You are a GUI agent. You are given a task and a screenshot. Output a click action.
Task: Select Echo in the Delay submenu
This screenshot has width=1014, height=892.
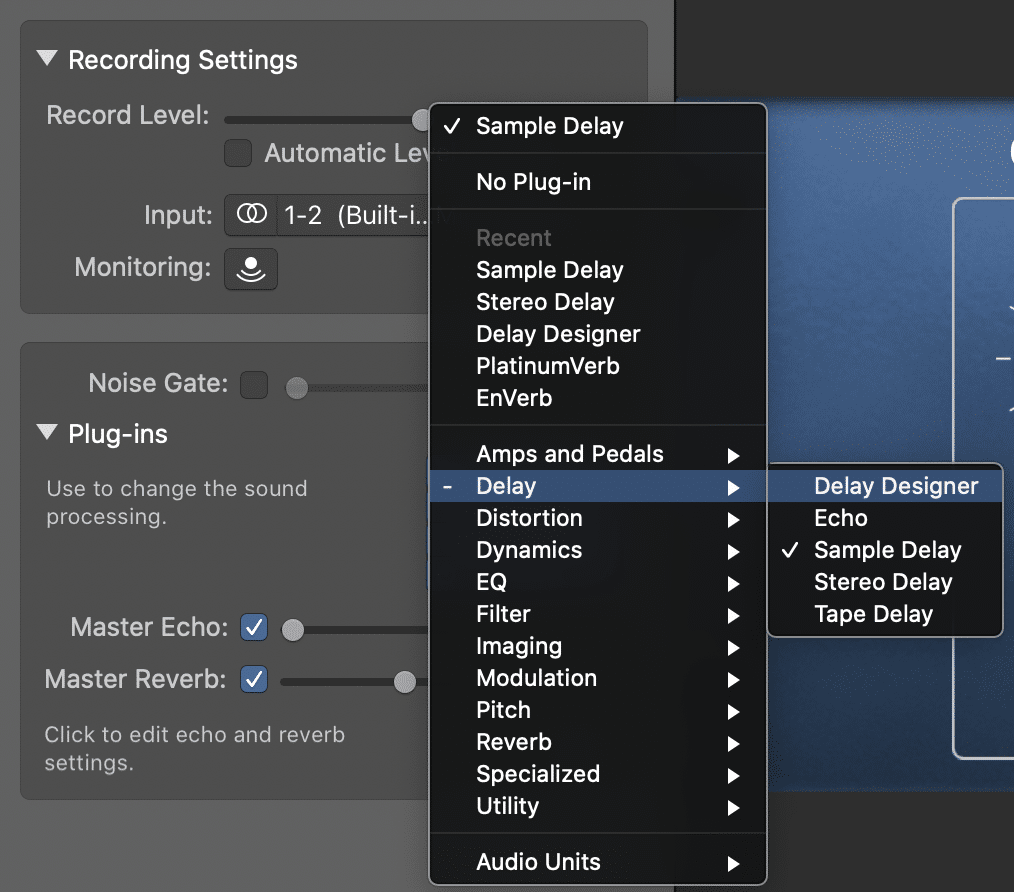coord(842,517)
